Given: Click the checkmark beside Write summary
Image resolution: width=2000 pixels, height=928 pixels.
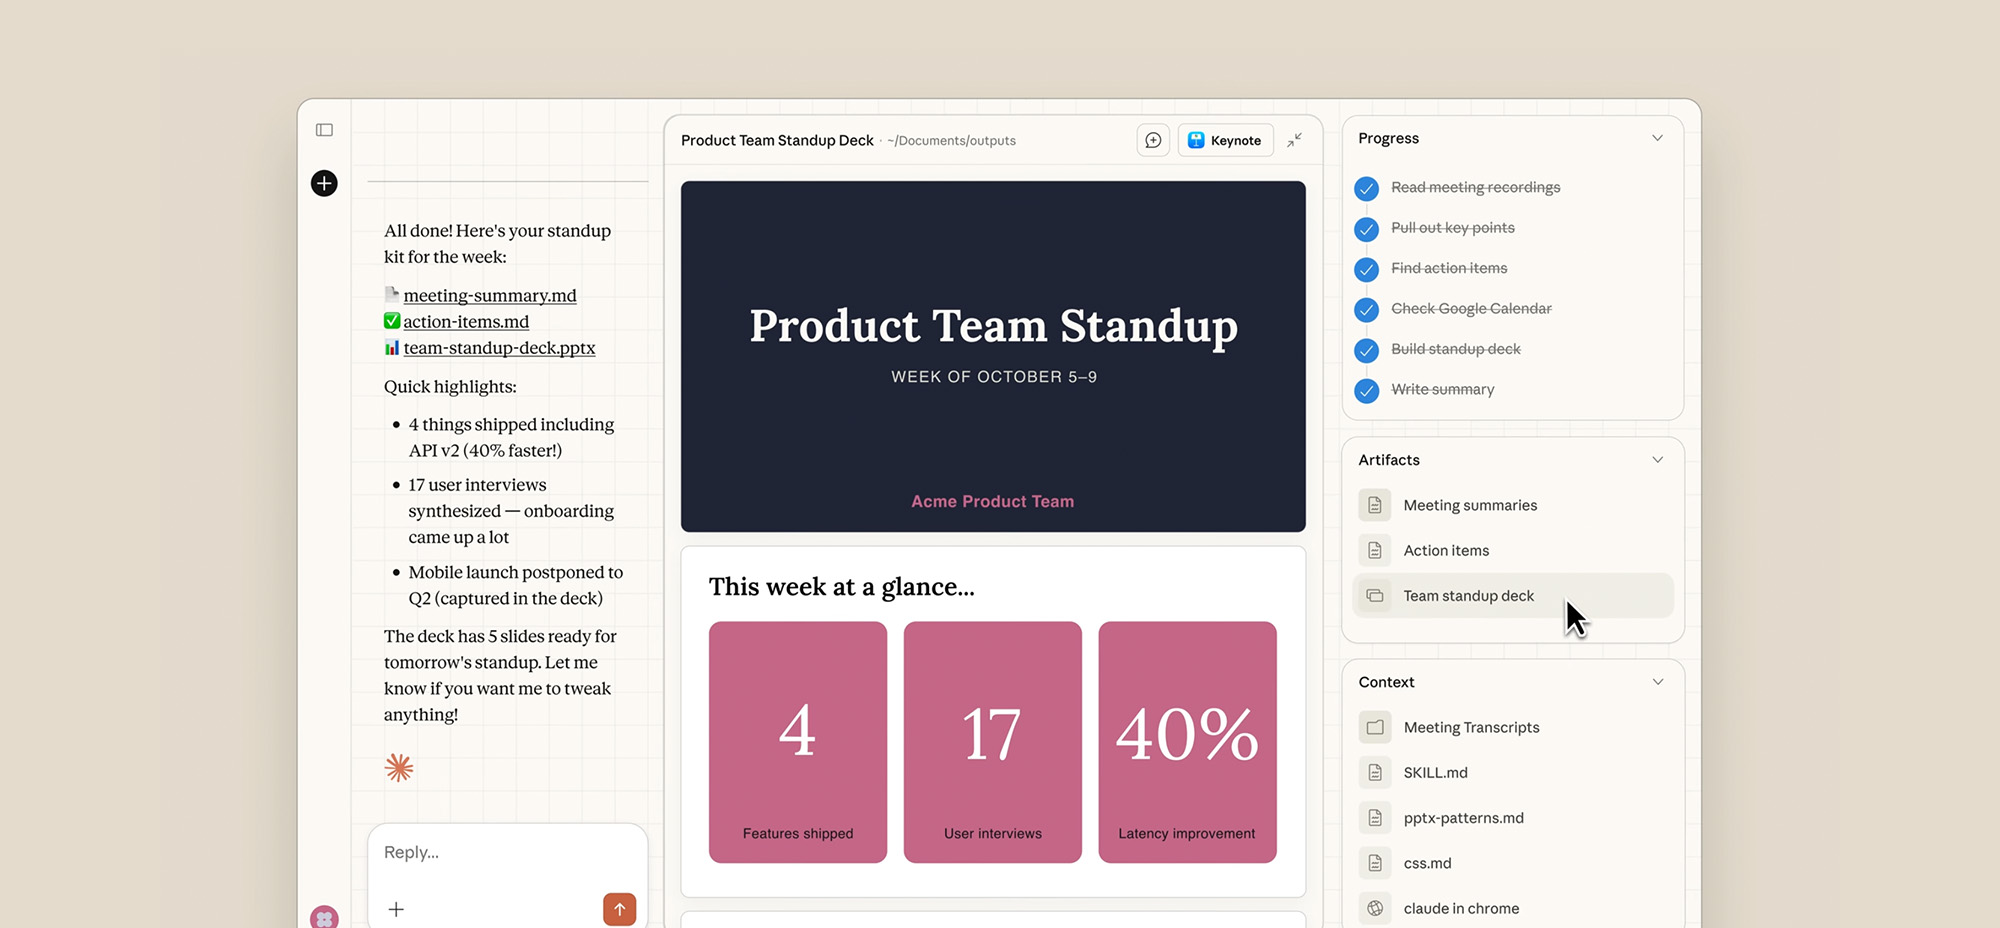Looking at the screenshot, I should point(1366,390).
